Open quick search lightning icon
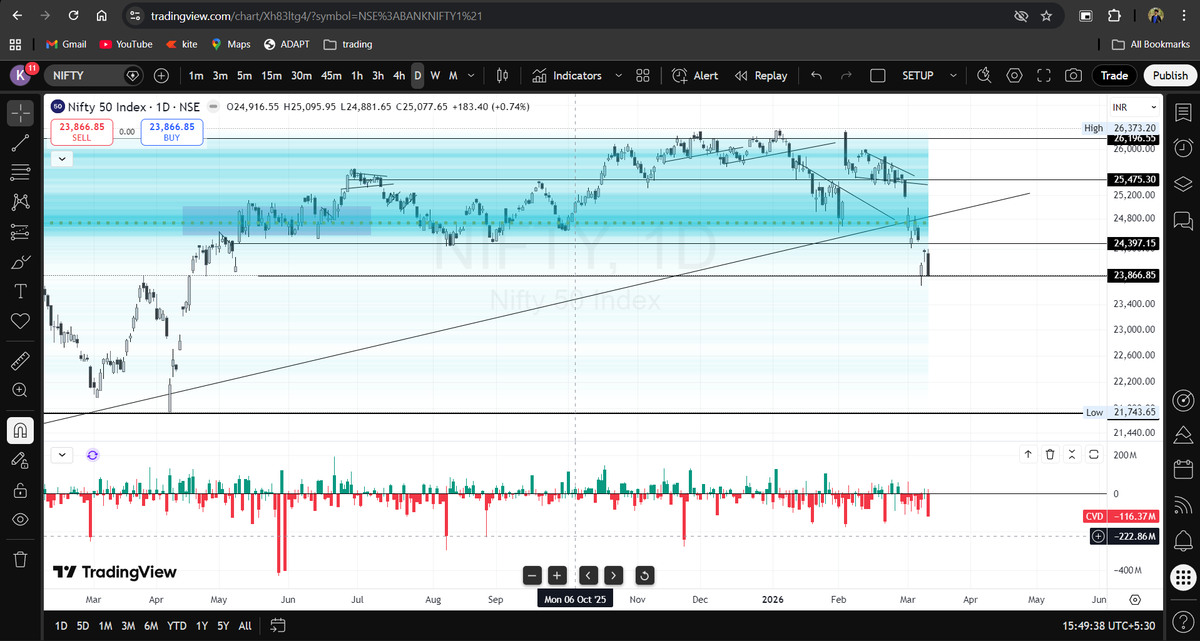The image size is (1200, 641). (984, 75)
